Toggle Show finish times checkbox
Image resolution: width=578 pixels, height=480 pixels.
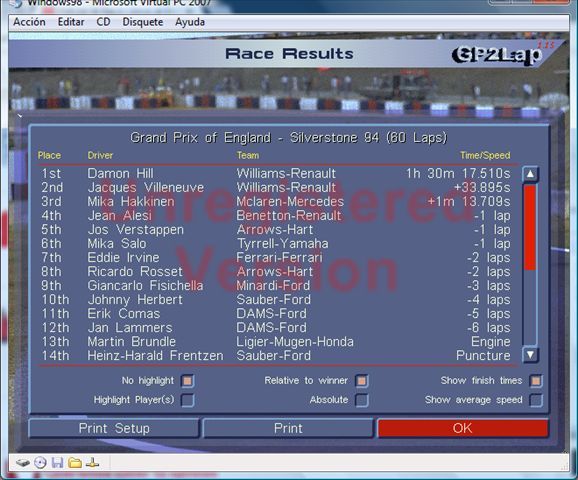coord(536,381)
